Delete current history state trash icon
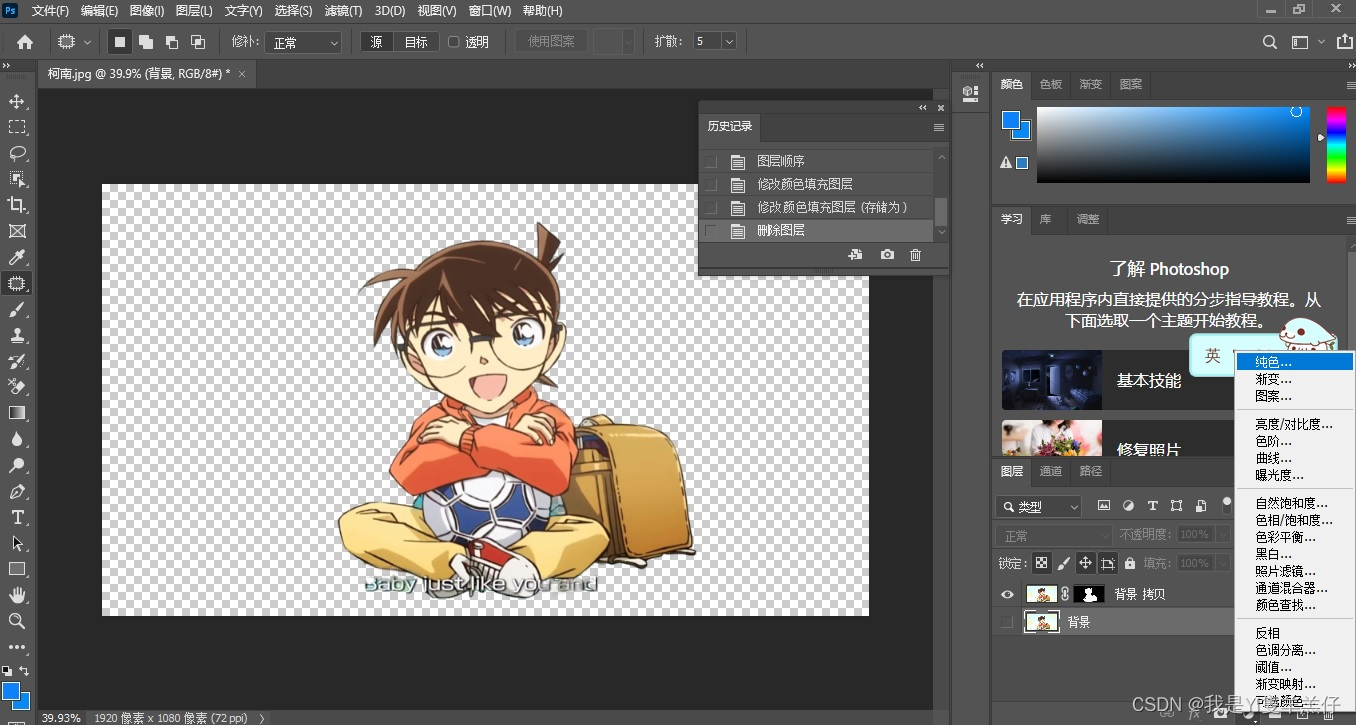The width and height of the screenshot is (1356, 725). [x=915, y=255]
